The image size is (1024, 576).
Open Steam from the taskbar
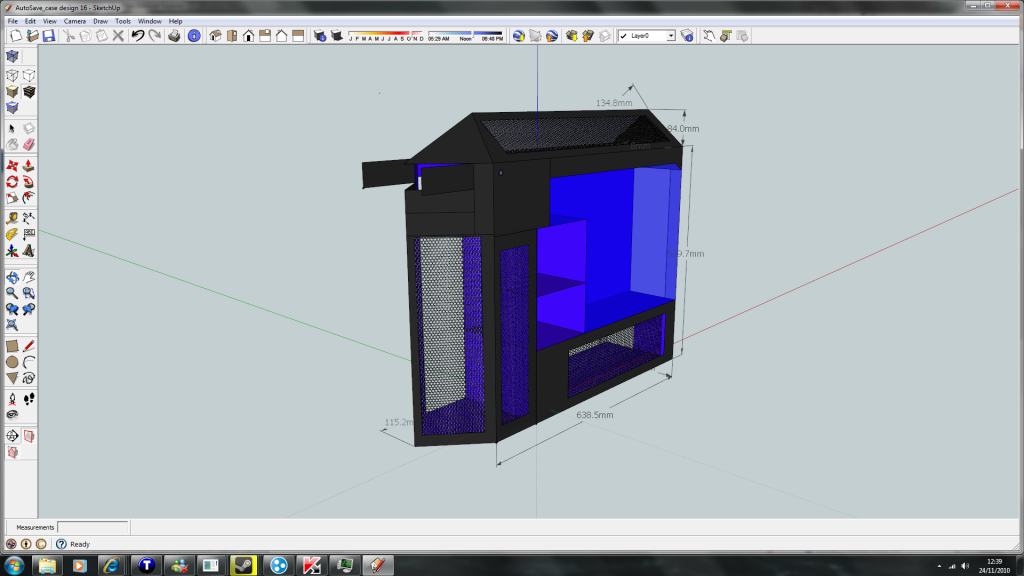coord(243,565)
